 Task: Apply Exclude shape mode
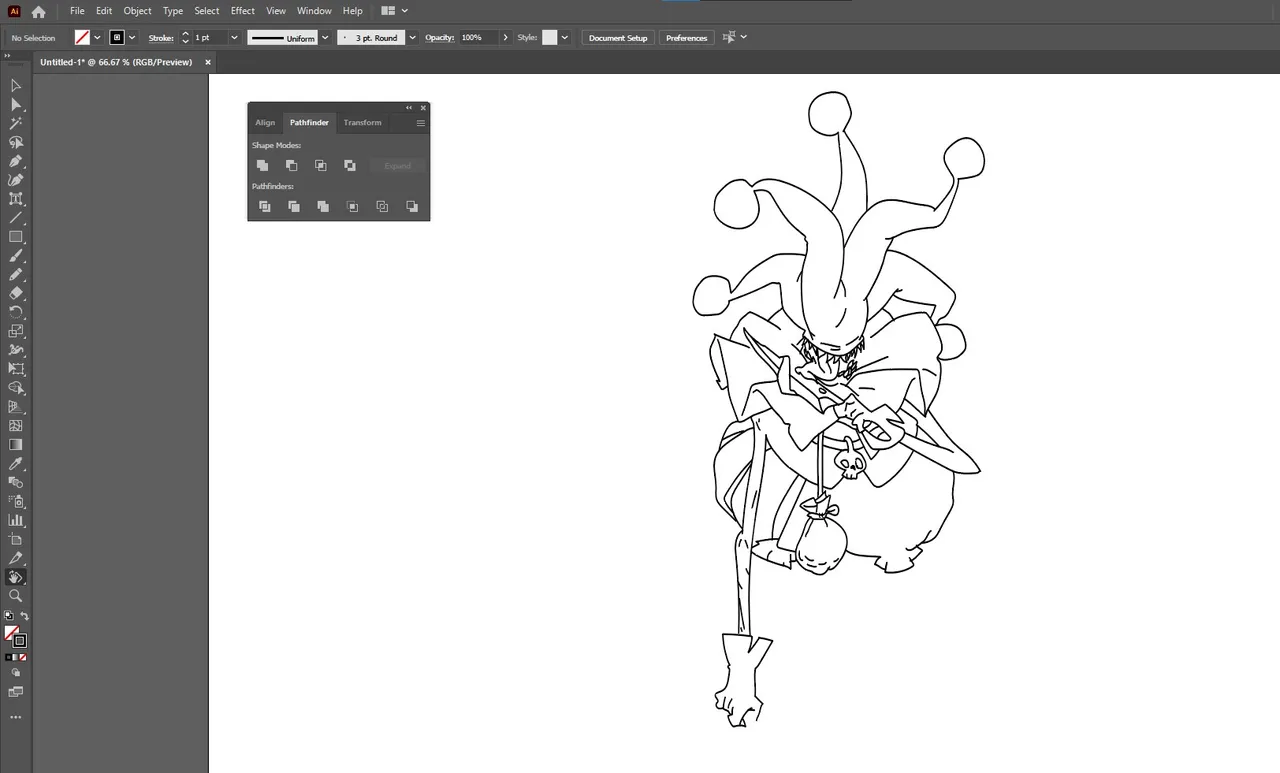(x=350, y=165)
